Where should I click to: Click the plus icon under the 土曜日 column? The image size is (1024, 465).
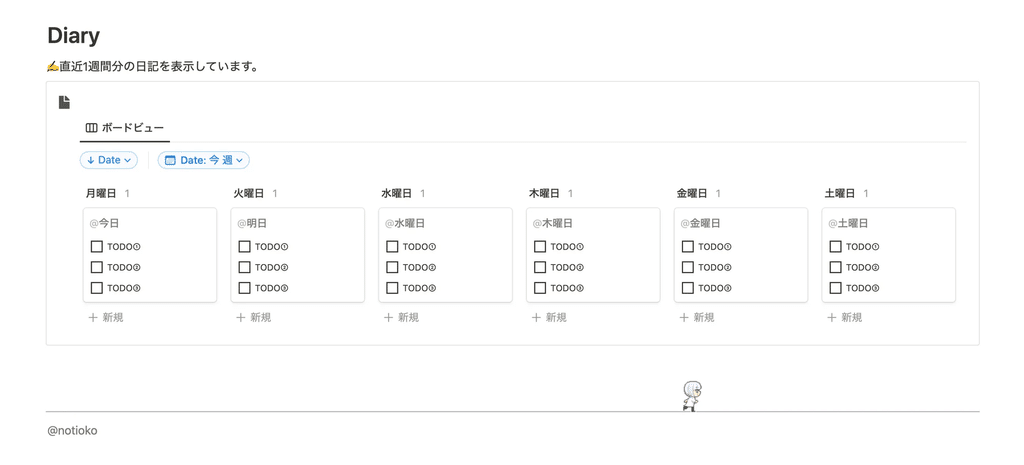(831, 317)
